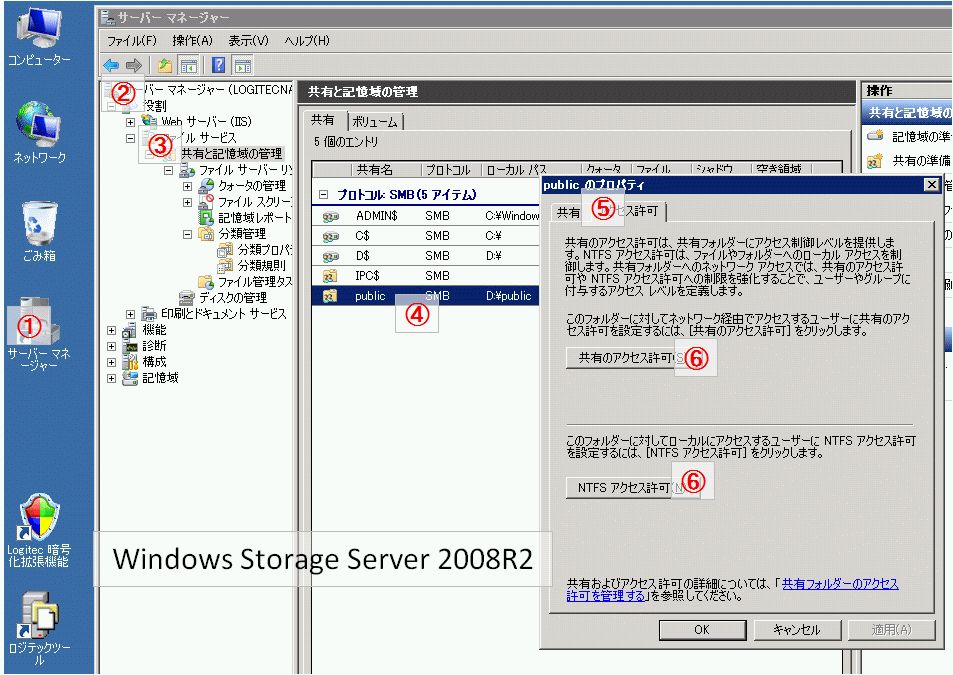Select the 共有 tab above the share list

[323, 120]
